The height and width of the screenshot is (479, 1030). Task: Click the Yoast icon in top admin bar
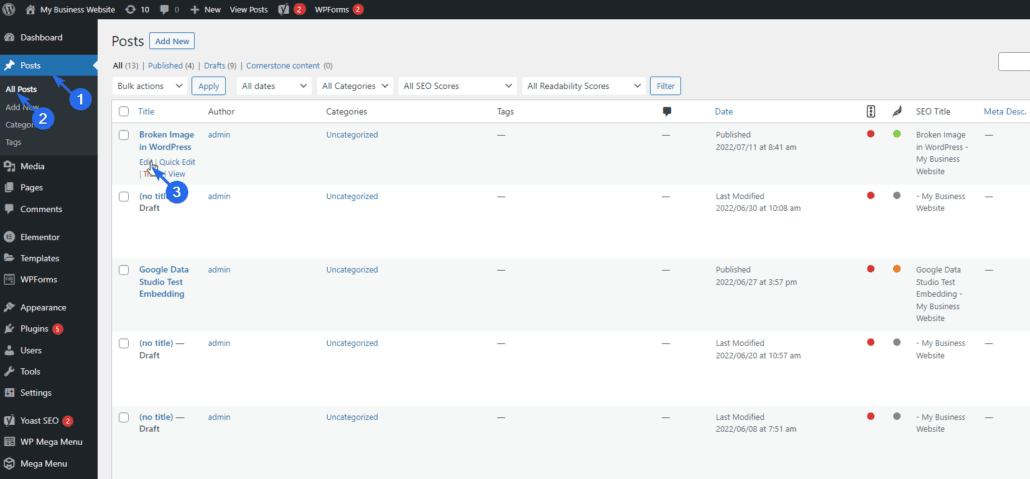coord(286,9)
